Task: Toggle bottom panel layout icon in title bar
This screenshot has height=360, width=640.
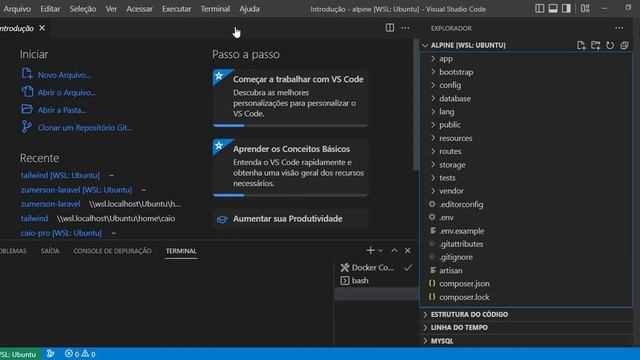Action: (553, 9)
